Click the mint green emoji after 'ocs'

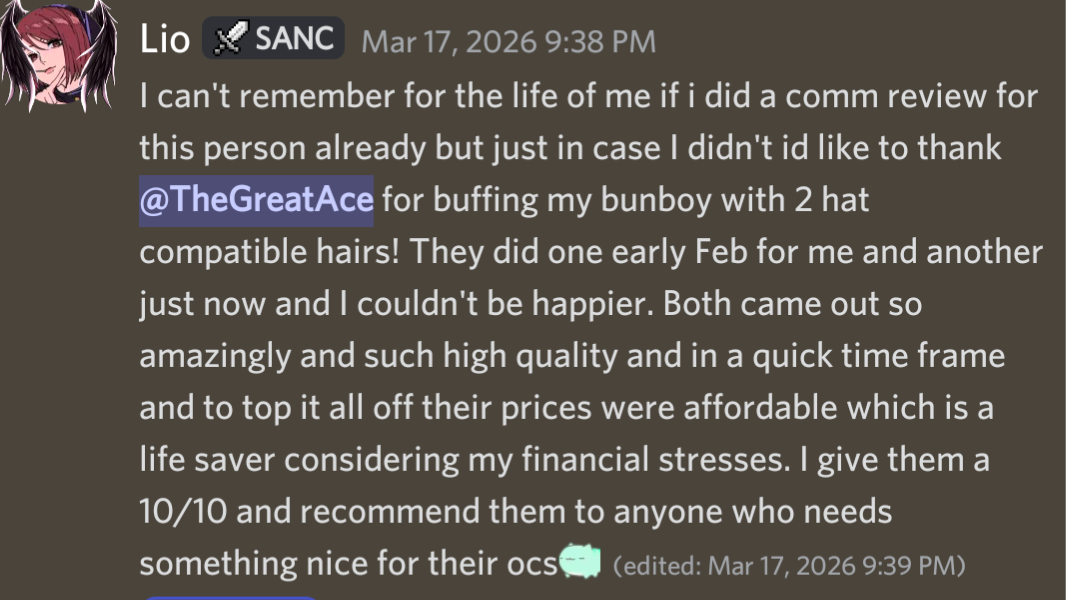click(579, 563)
